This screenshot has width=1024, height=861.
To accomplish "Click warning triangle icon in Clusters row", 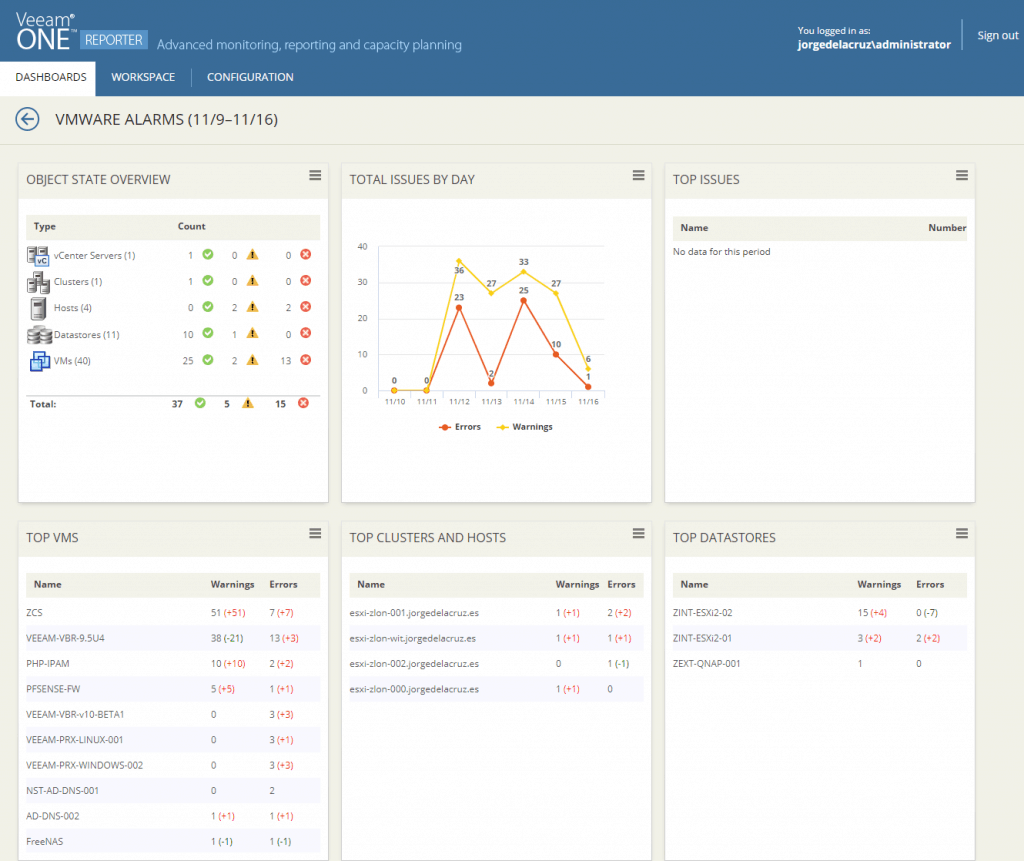I will (253, 282).
